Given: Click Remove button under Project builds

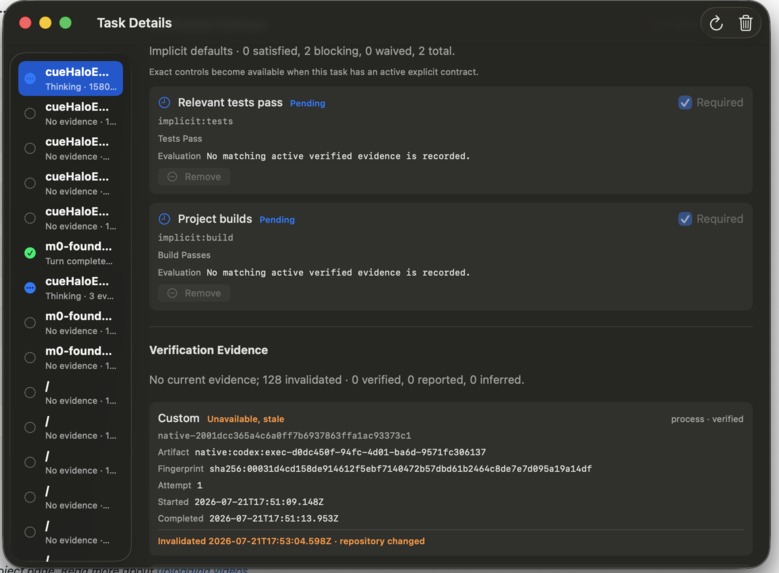Looking at the screenshot, I should pos(194,293).
